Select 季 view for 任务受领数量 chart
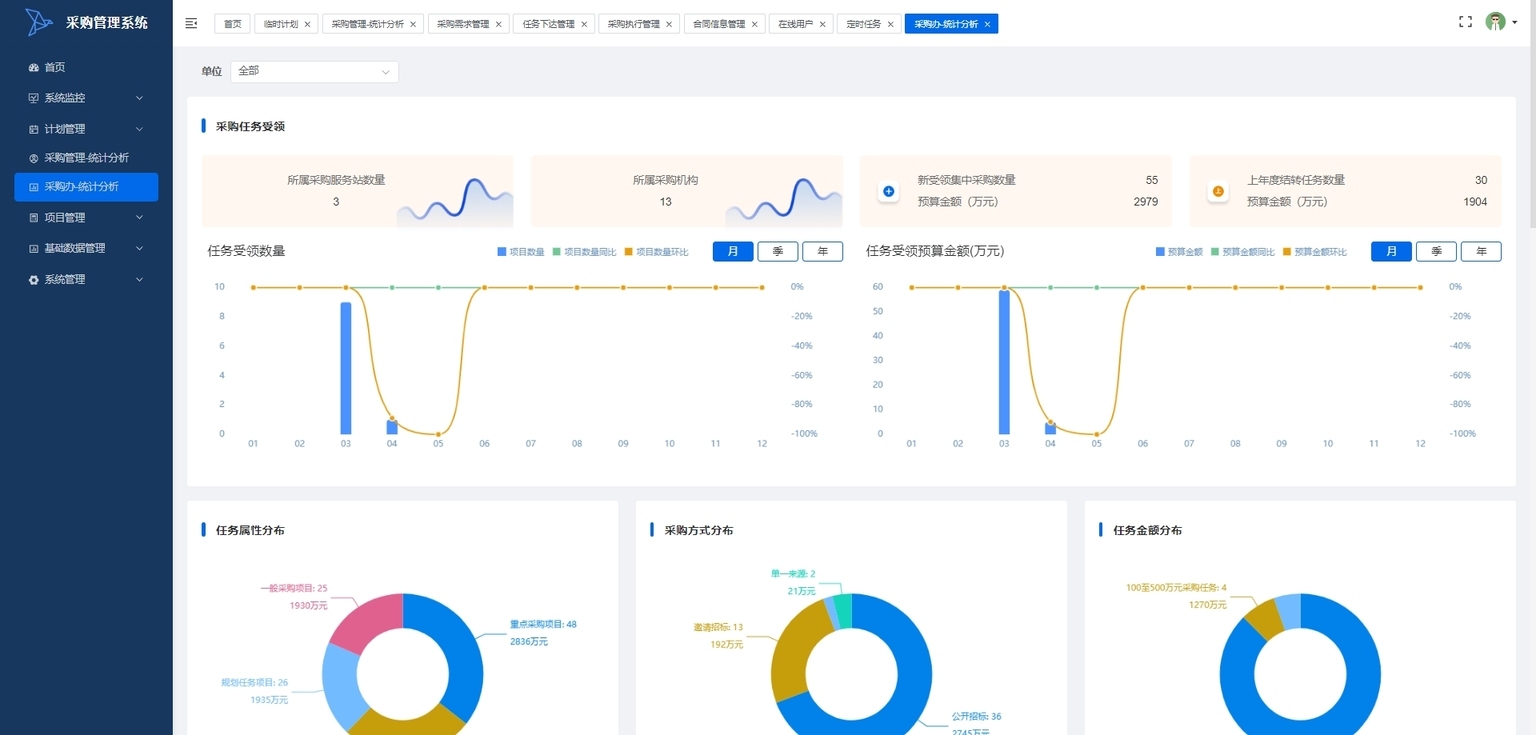Image resolution: width=1536 pixels, height=735 pixels. [777, 252]
